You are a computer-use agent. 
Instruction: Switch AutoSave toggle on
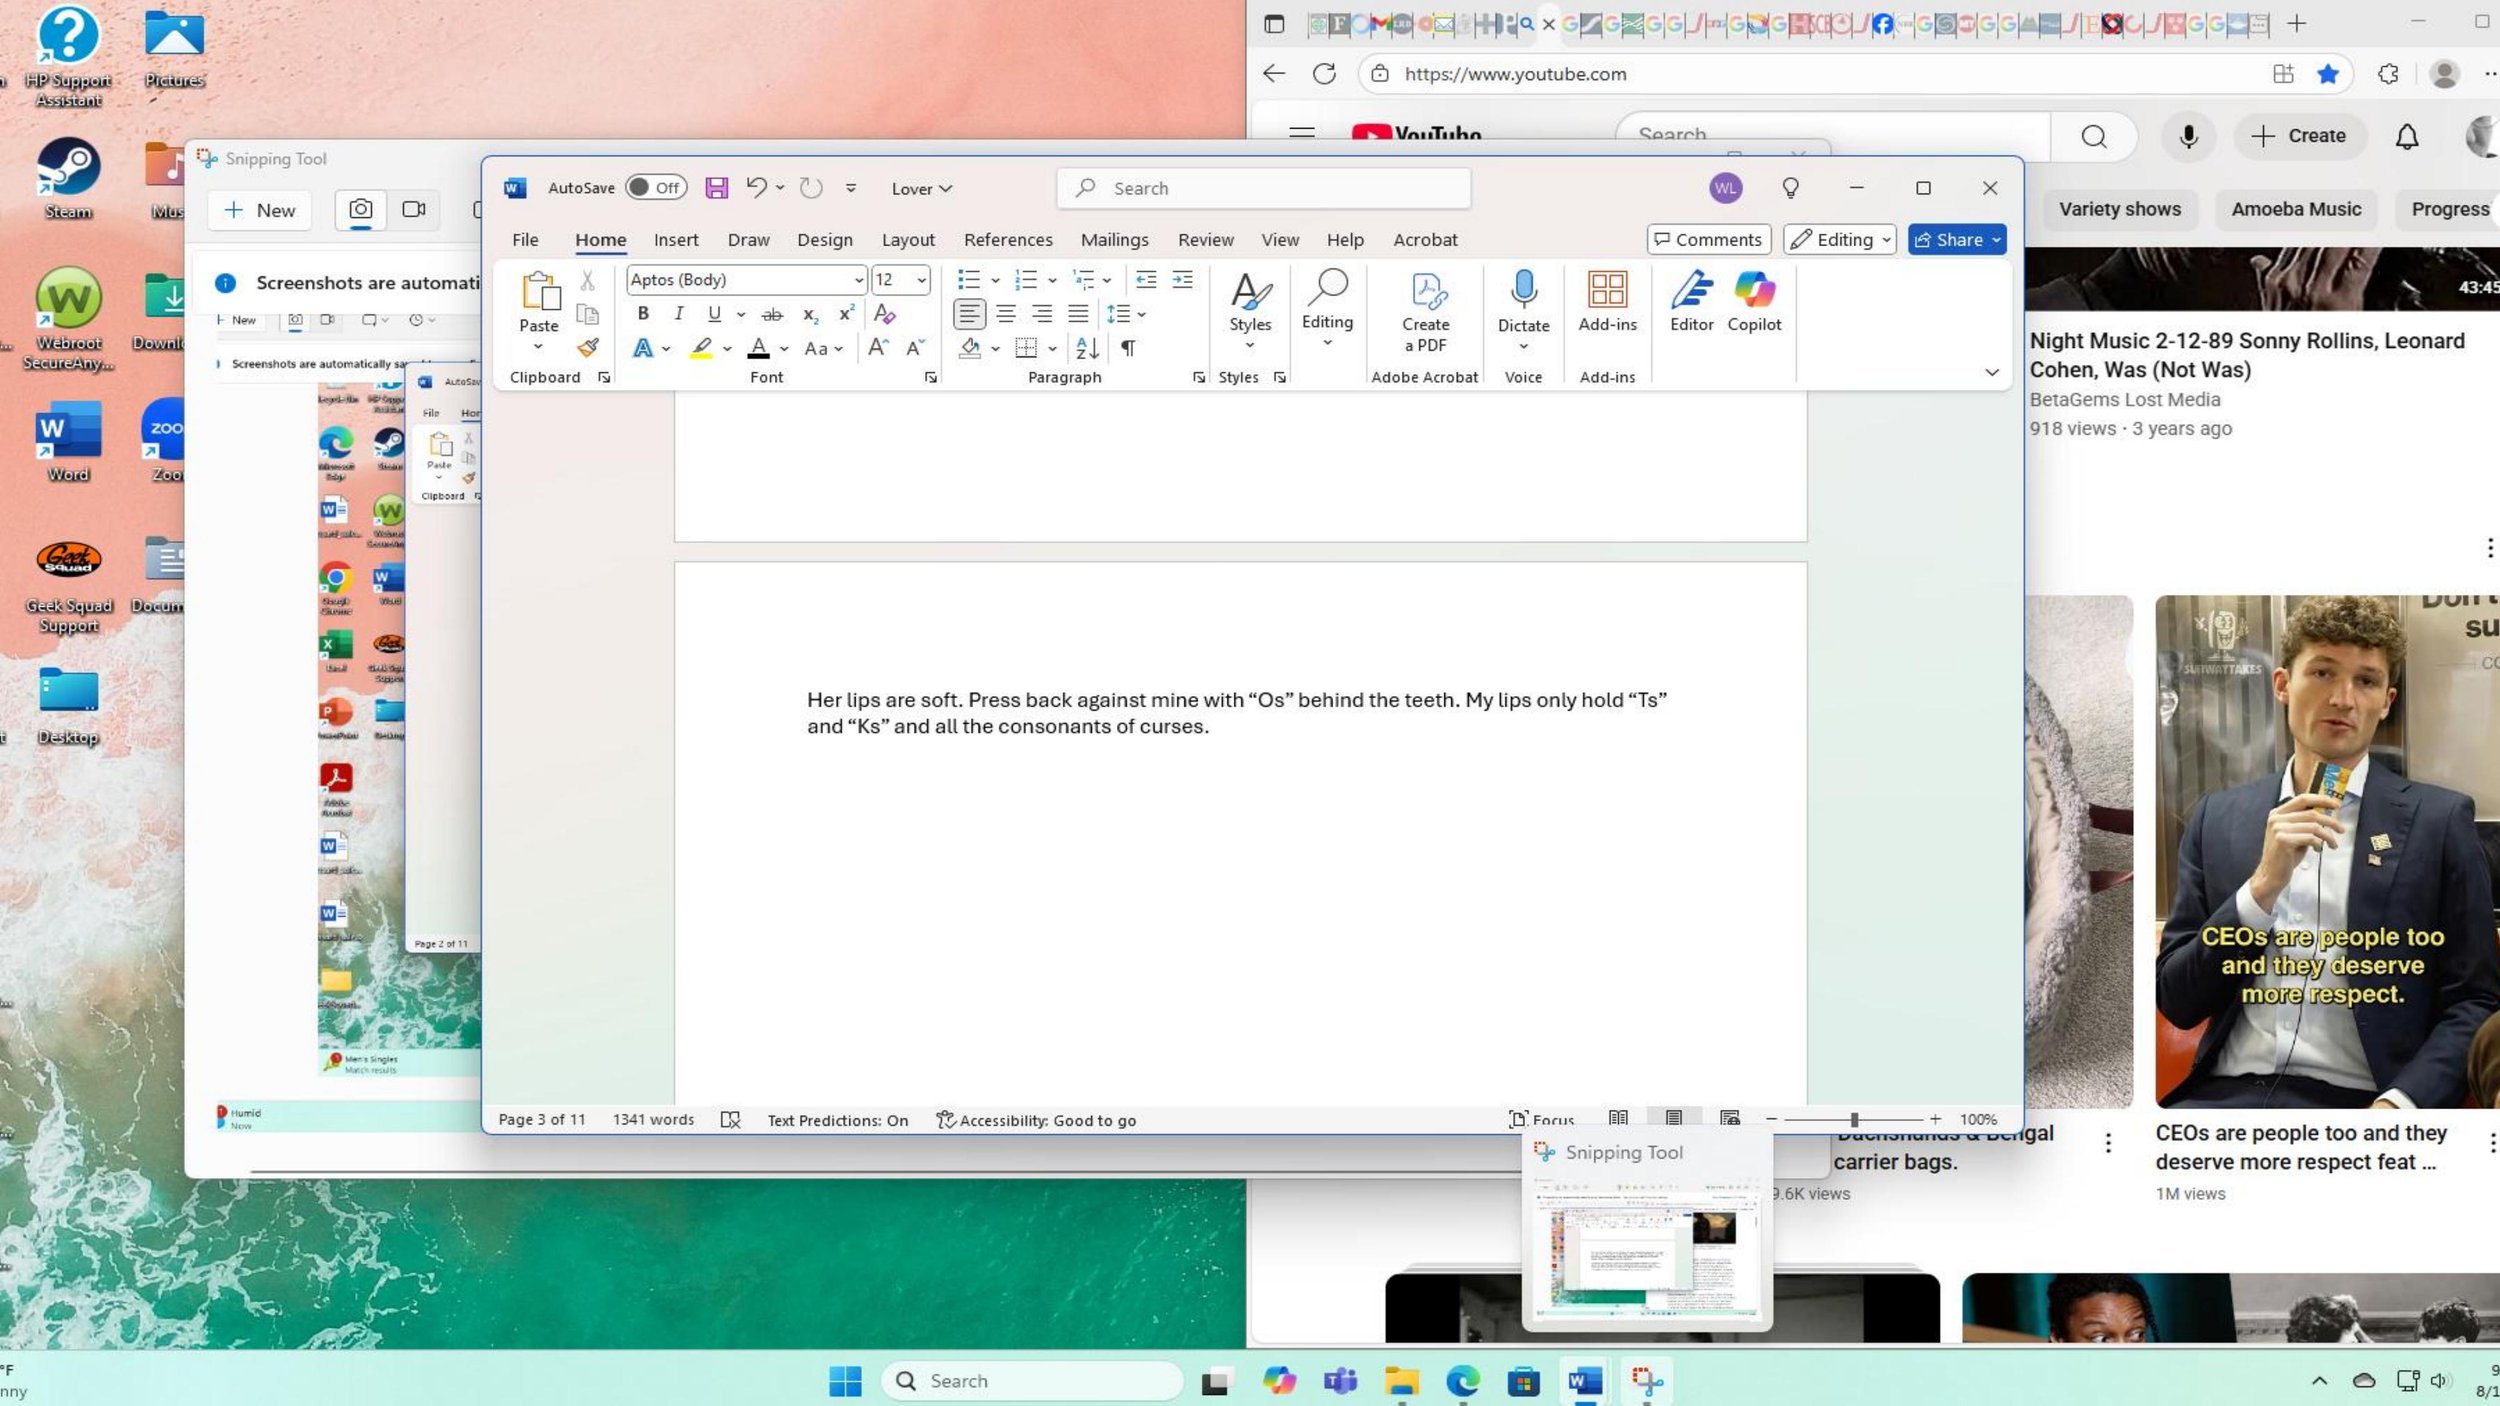click(x=655, y=188)
